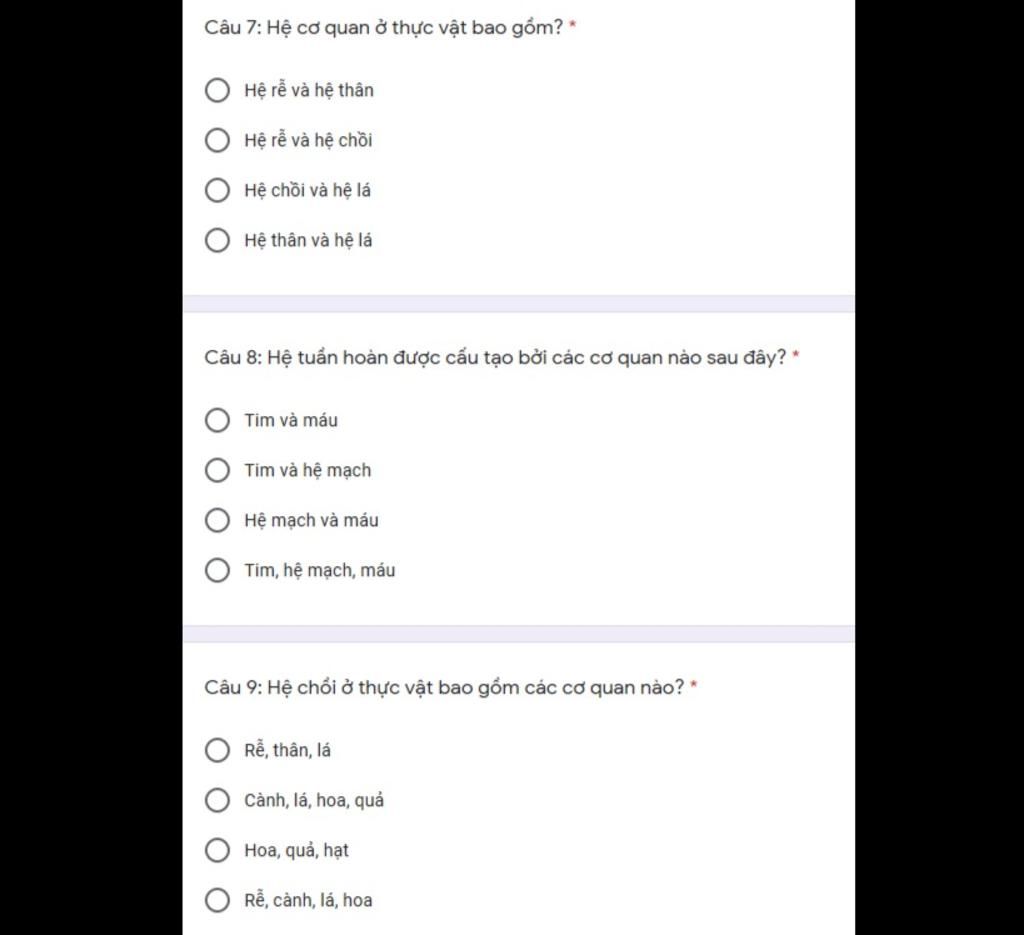Select the 'Hệ rễ và hệ thân' option
The height and width of the screenshot is (935, 1024).
click(217, 90)
